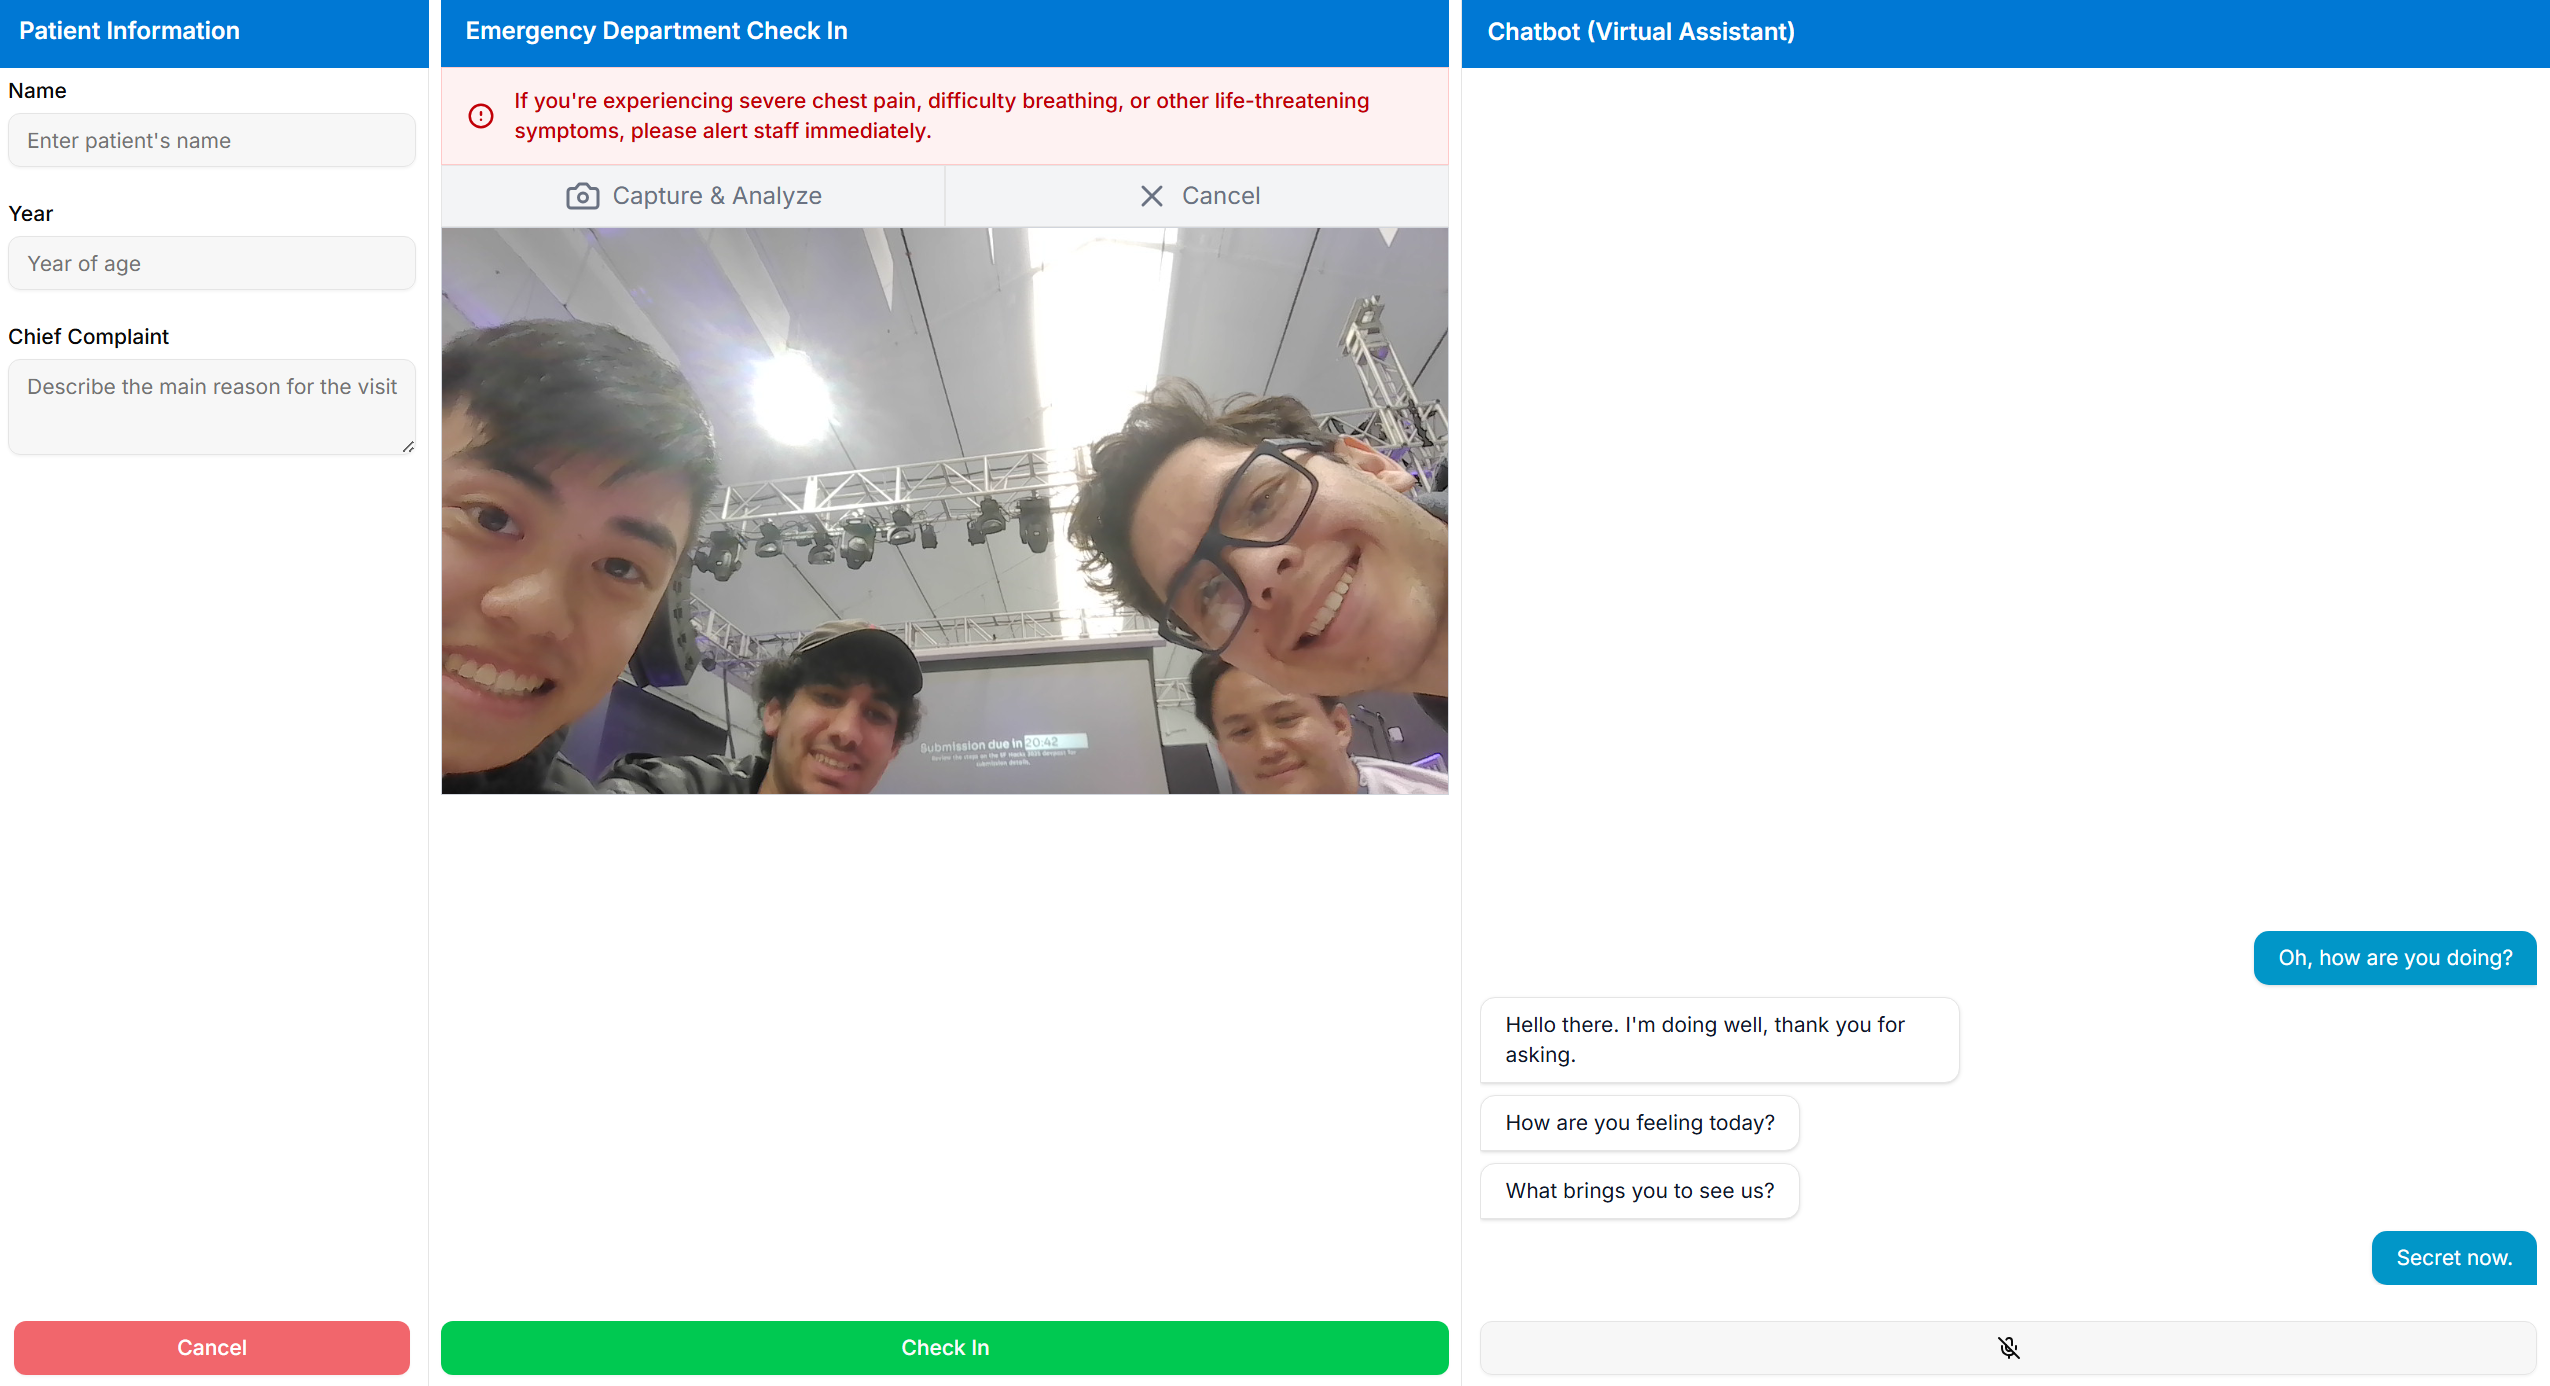Click the red alert warning icon
Viewport: 2550px width, 1386px height.
(481, 116)
